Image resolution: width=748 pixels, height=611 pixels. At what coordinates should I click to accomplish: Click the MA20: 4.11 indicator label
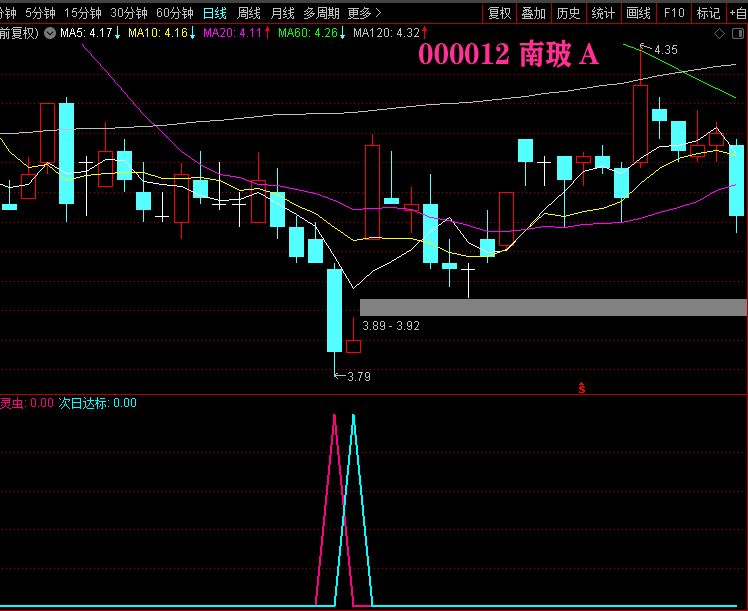pyautogui.click(x=232, y=33)
